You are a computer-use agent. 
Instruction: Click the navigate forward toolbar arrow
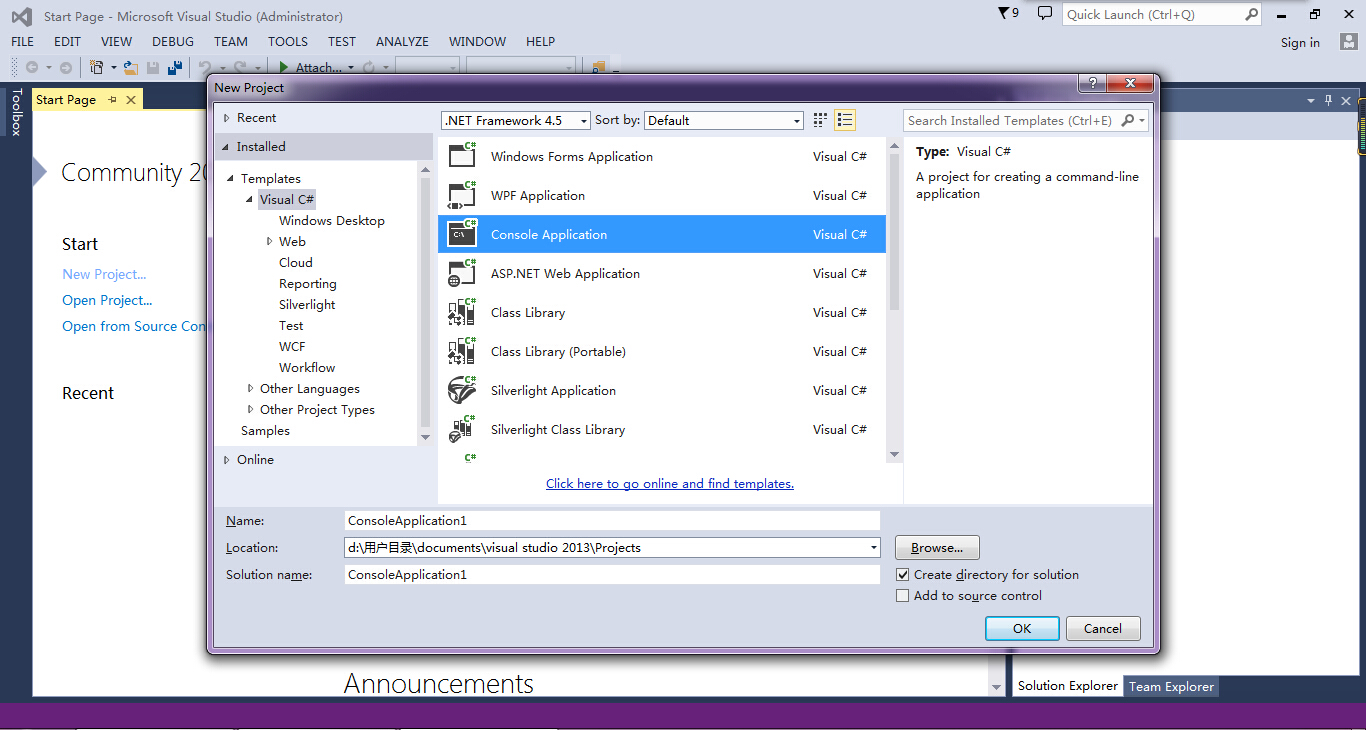[66, 68]
